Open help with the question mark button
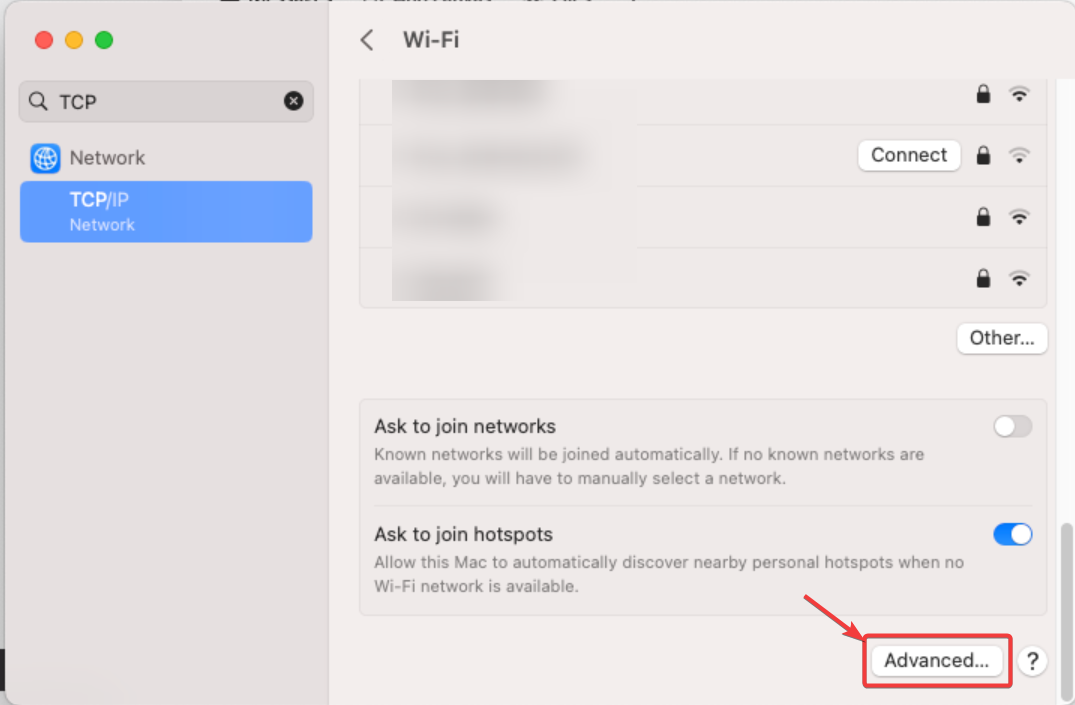1075x705 pixels. (1032, 661)
